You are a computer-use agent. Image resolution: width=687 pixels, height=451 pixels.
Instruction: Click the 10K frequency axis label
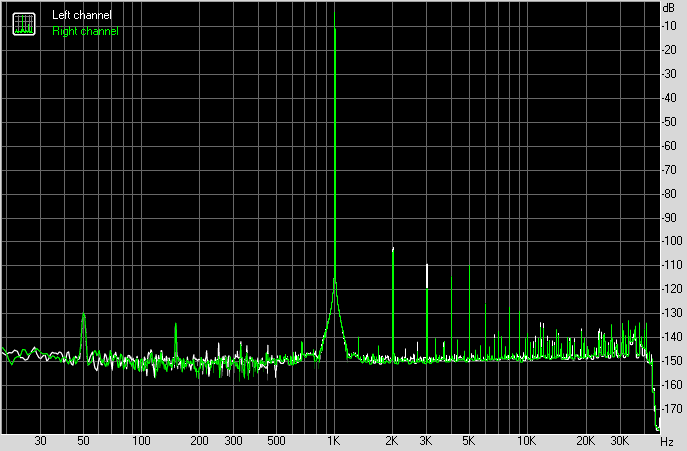526,440
